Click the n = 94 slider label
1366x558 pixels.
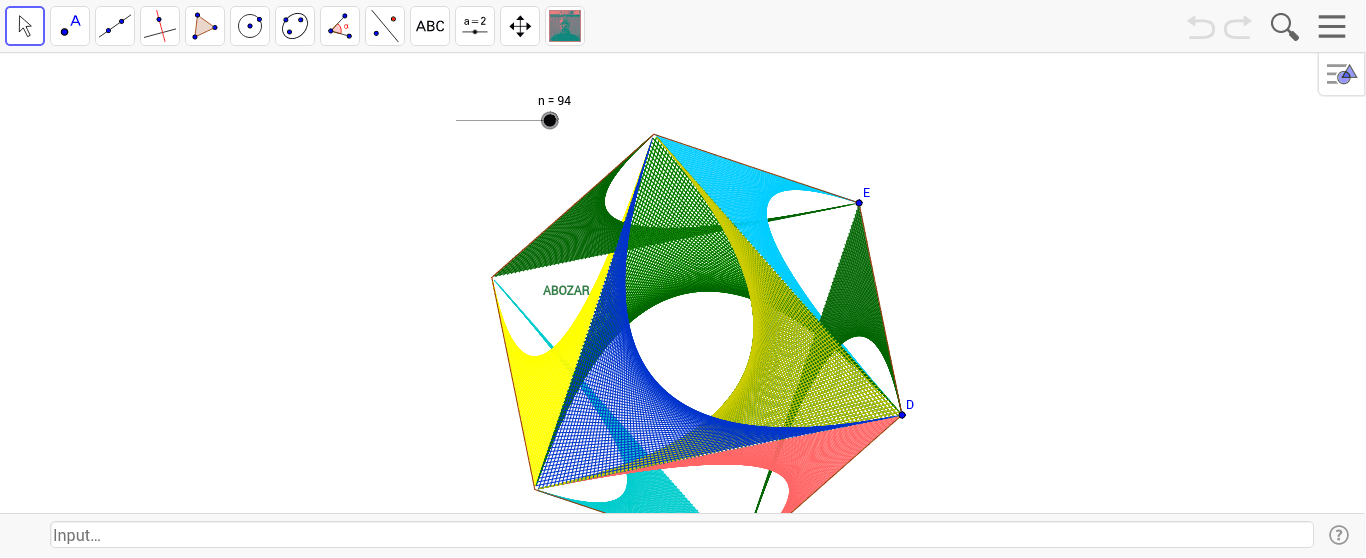click(554, 101)
